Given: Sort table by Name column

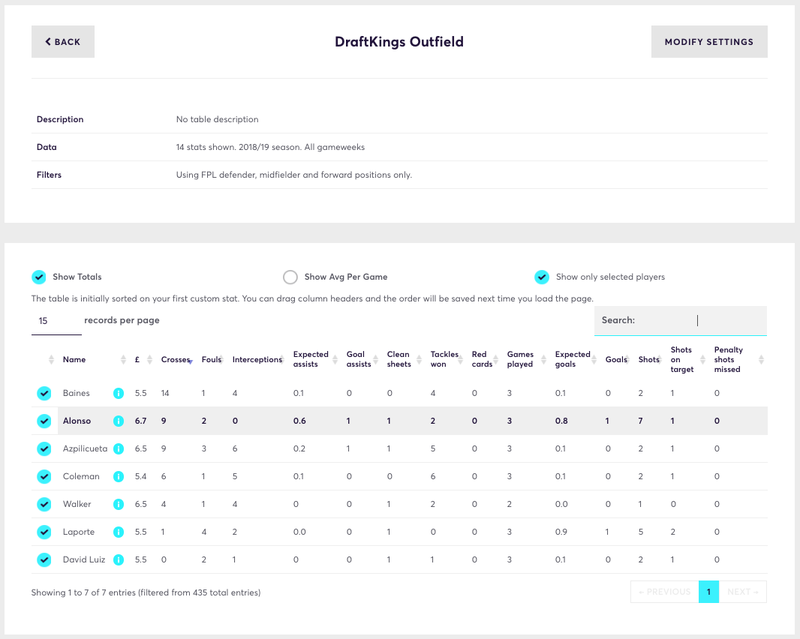Looking at the screenshot, I should pos(74,359).
